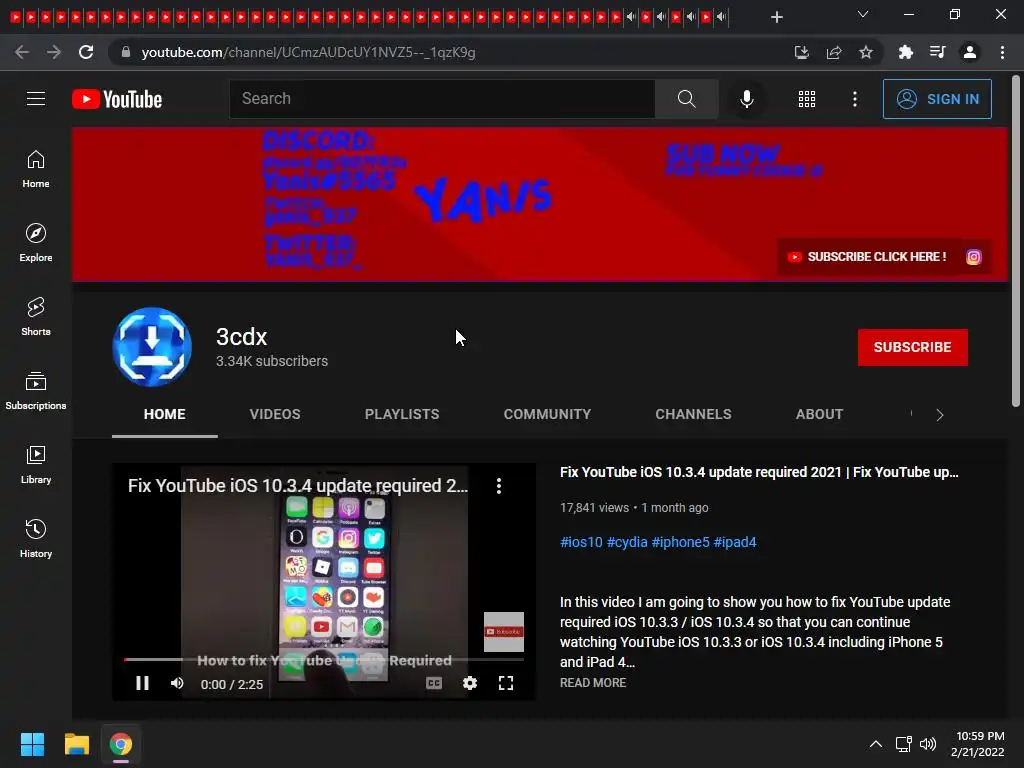Click the share page icon in address bar

[x=834, y=52]
